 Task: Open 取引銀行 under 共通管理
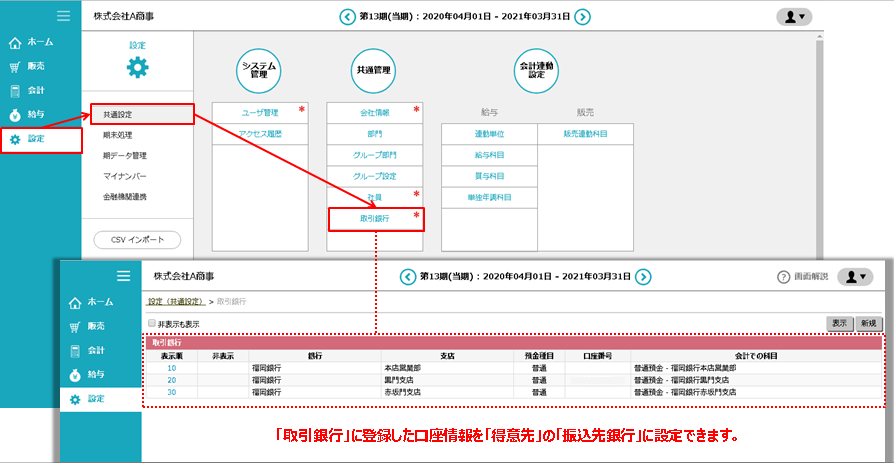click(375, 218)
